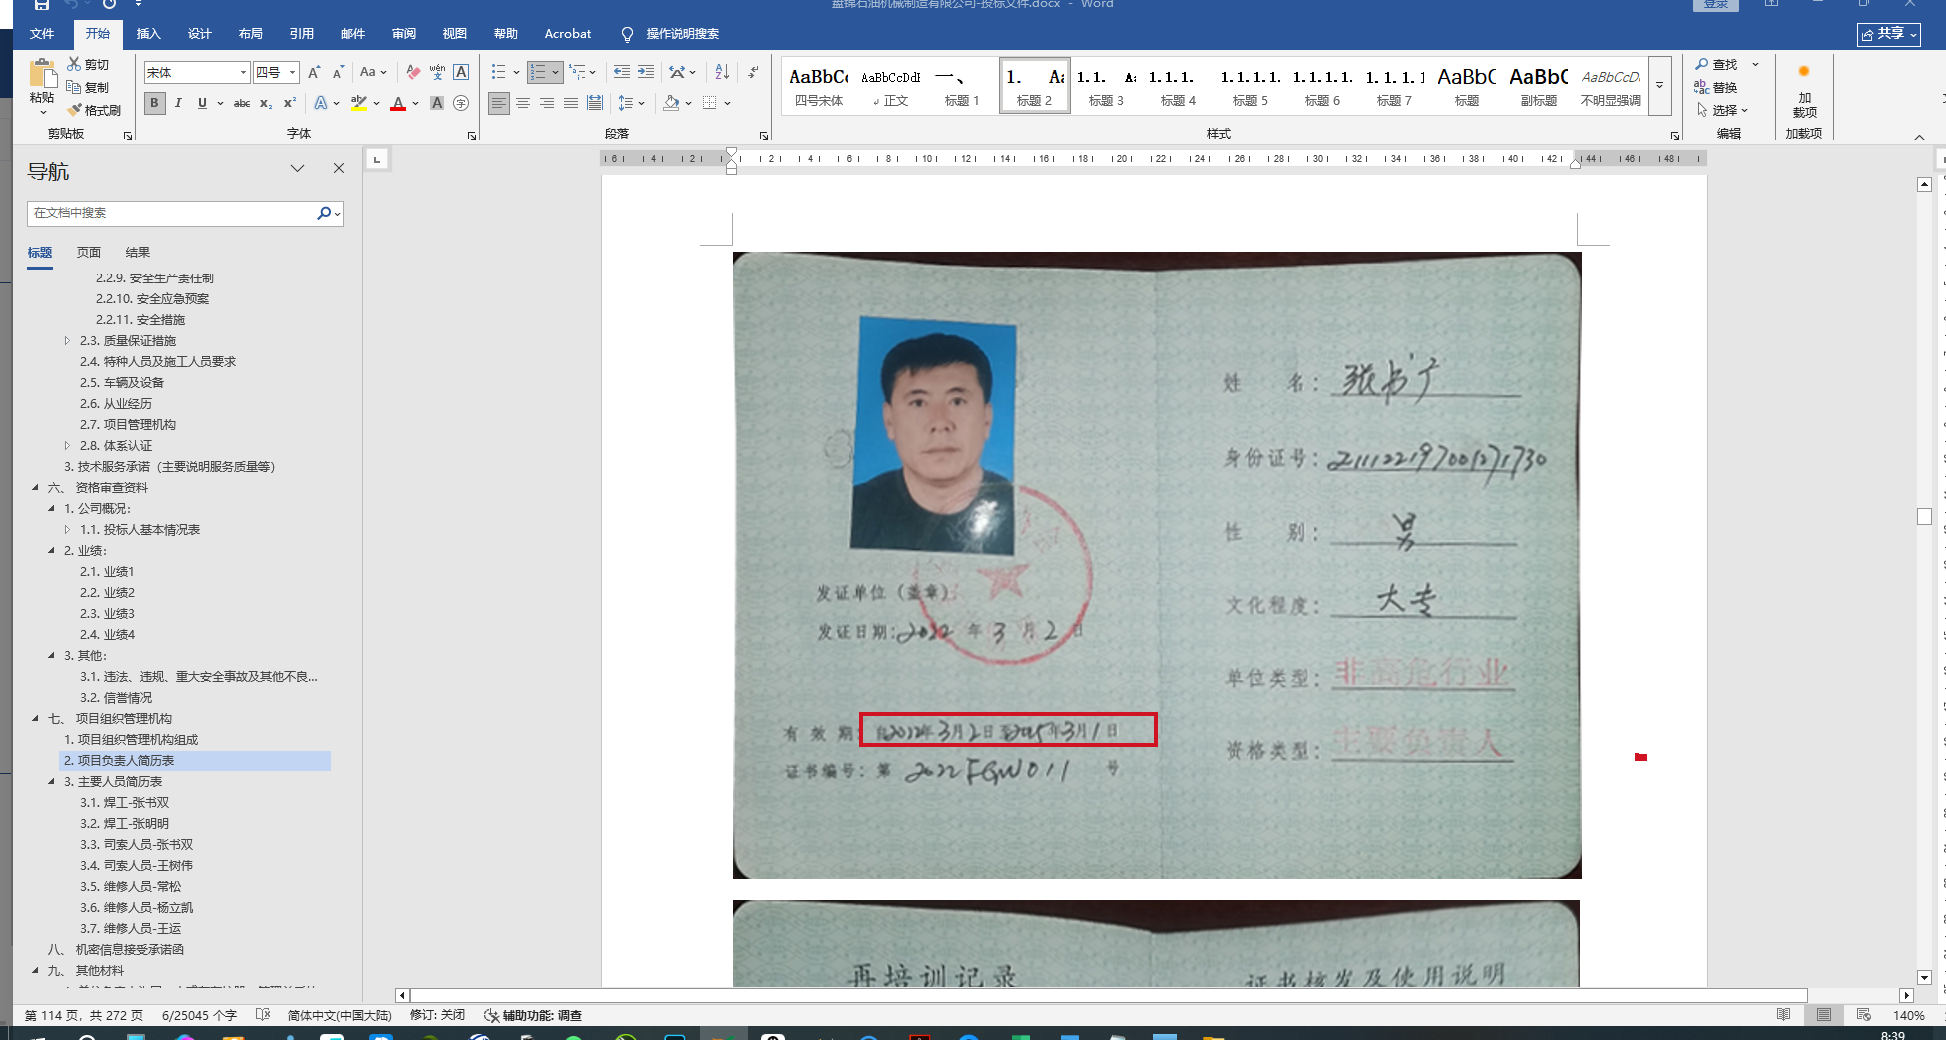Screen dimensions: 1946x1040
Task: Open the Acrobat ribbon tab
Action: pos(567,34)
